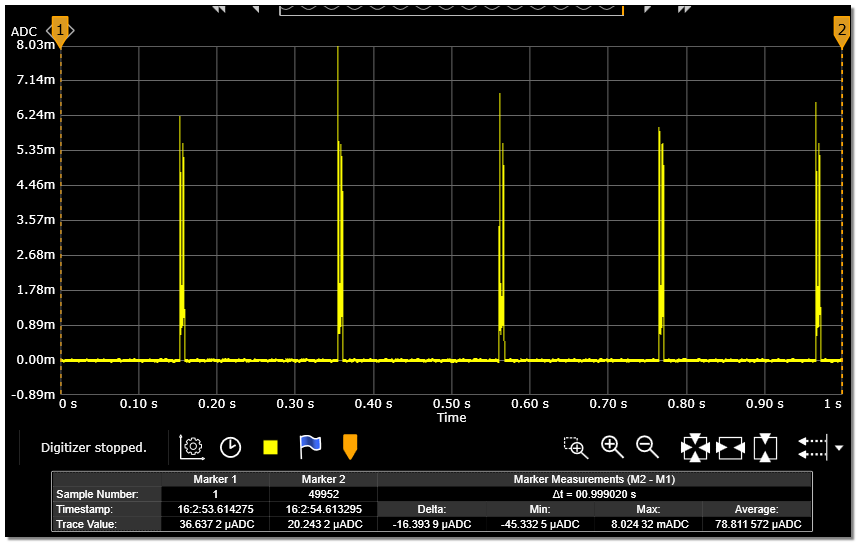Autoscale both axes with four-arrow icon
The width and height of the screenshot is (857, 543).
pos(694,447)
